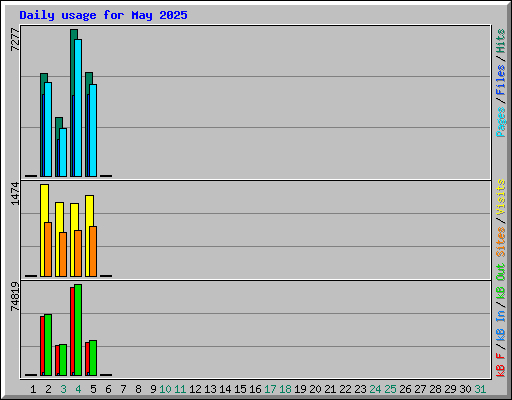This screenshot has width=512, height=400.
Task: Click the Files legend label
Action: (500, 80)
